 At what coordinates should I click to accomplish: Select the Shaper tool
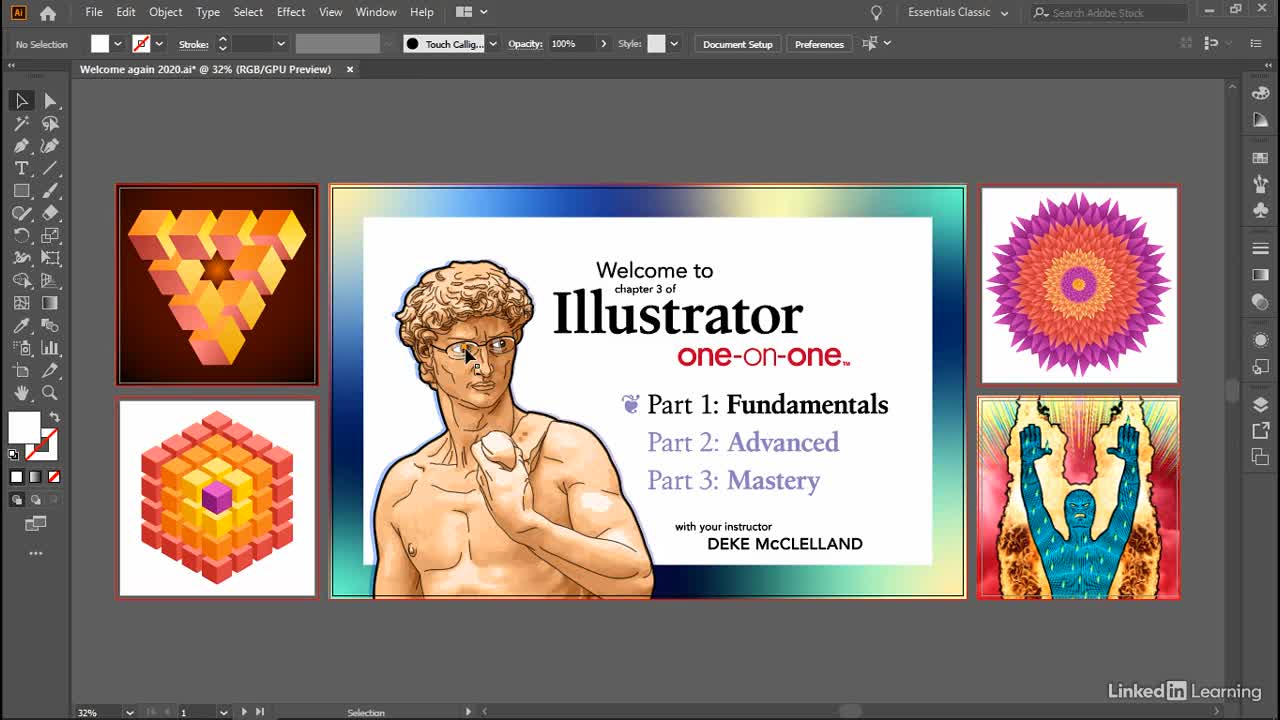(x=21, y=213)
